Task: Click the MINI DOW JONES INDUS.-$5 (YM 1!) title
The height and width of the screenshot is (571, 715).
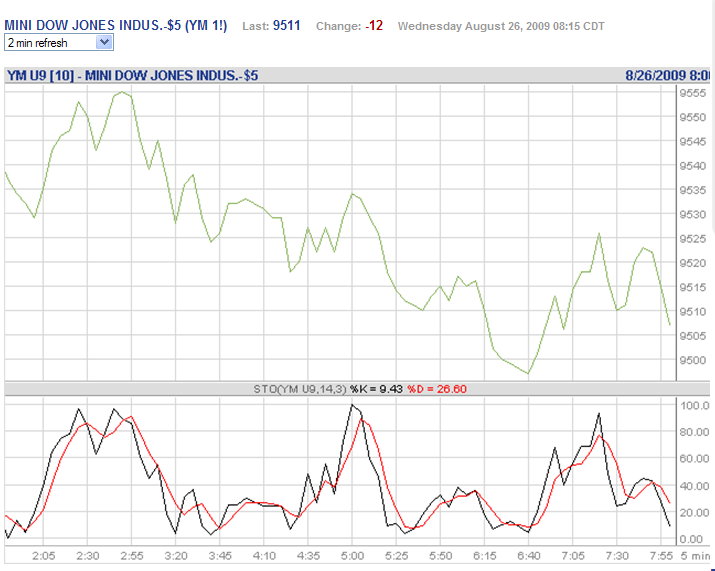Action: coord(115,26)
